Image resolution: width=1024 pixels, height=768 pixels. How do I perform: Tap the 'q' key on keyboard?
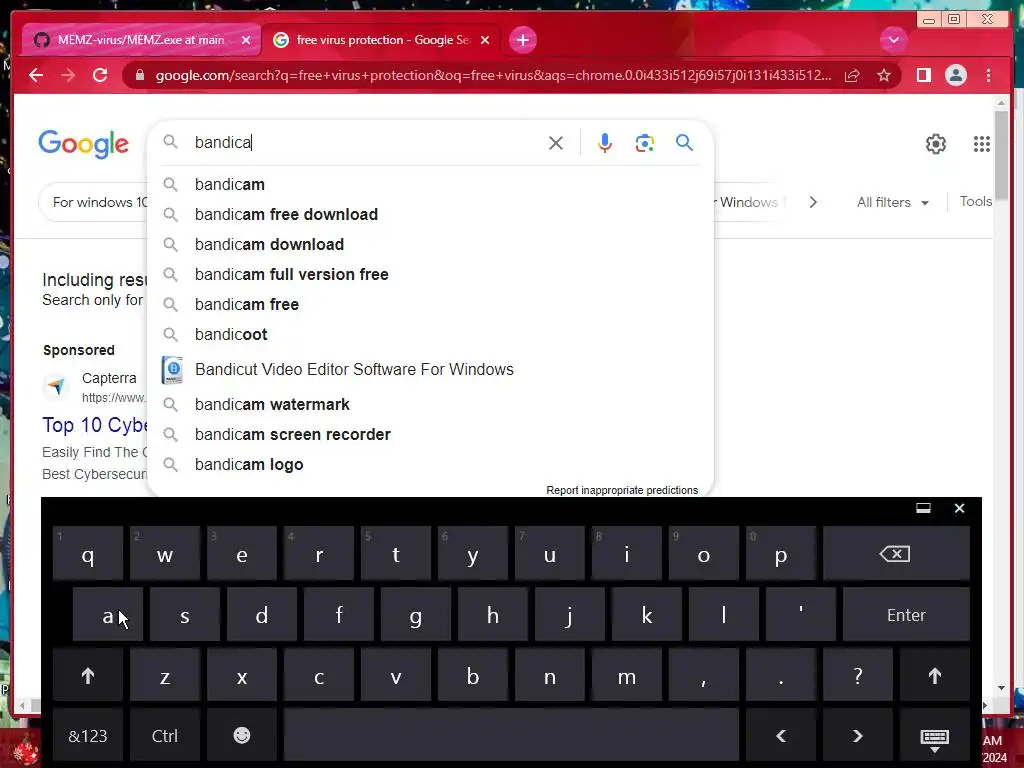pyautogui.click(x=88, y=554)
